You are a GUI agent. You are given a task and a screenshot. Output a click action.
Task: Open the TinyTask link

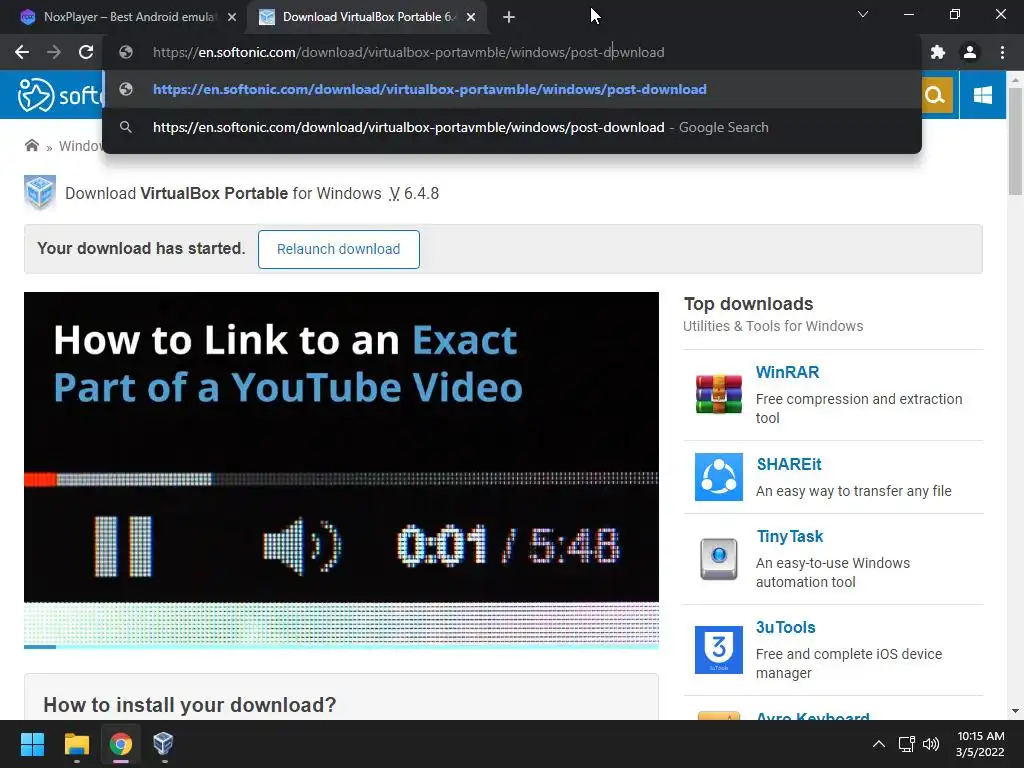click(x=790, y=537)
